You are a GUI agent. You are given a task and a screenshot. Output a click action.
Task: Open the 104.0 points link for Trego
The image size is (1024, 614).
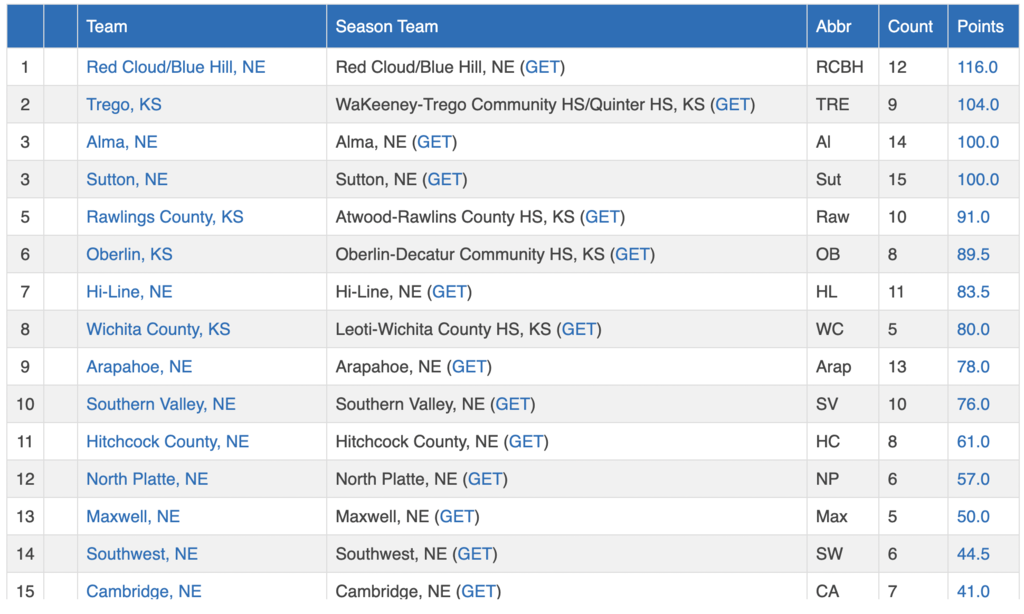(978, 105)
